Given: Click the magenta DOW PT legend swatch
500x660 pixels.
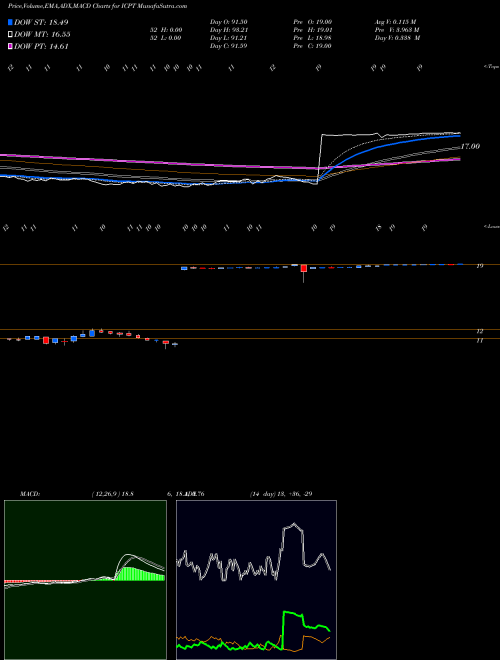Looking at the screenshot, I should click(11, 47).
